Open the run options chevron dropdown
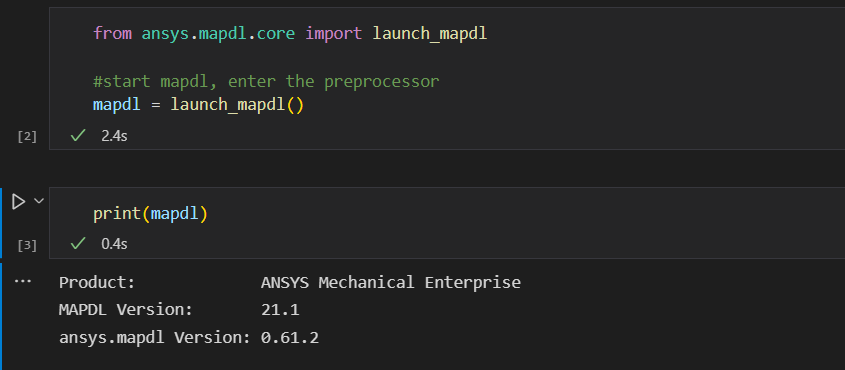The image size is (845, 370). [39, 201]
